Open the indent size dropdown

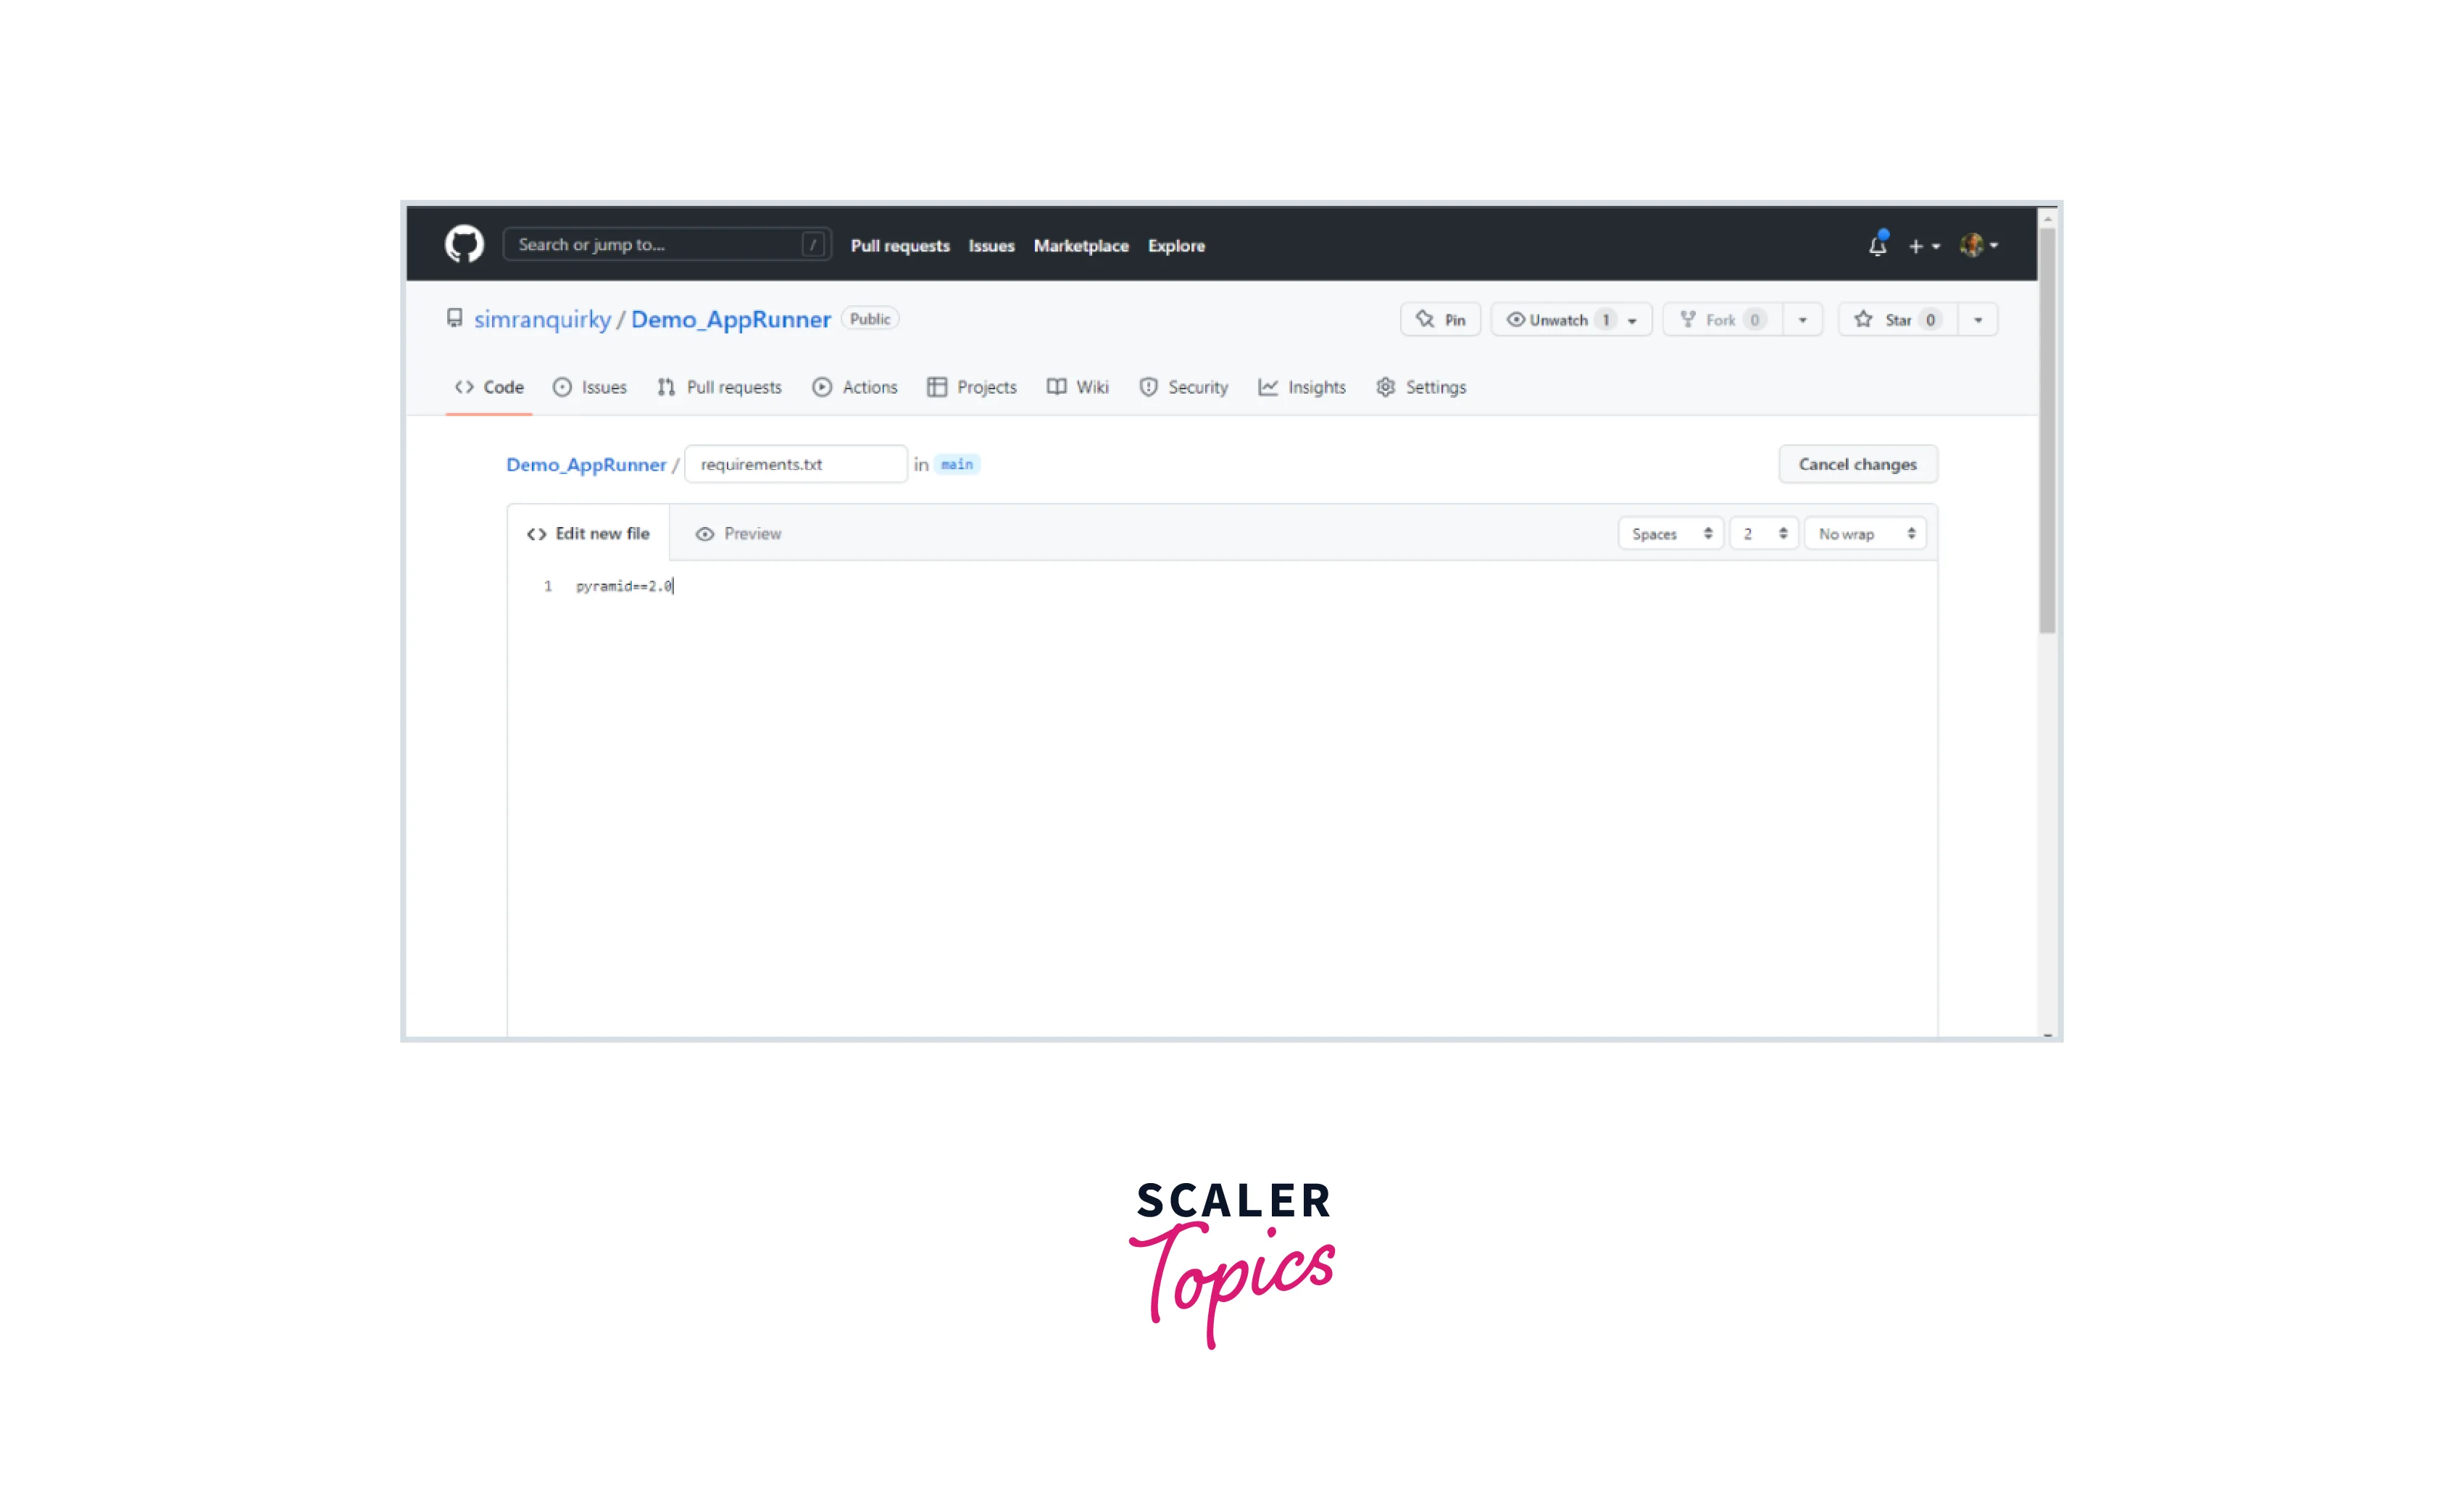1764,534
